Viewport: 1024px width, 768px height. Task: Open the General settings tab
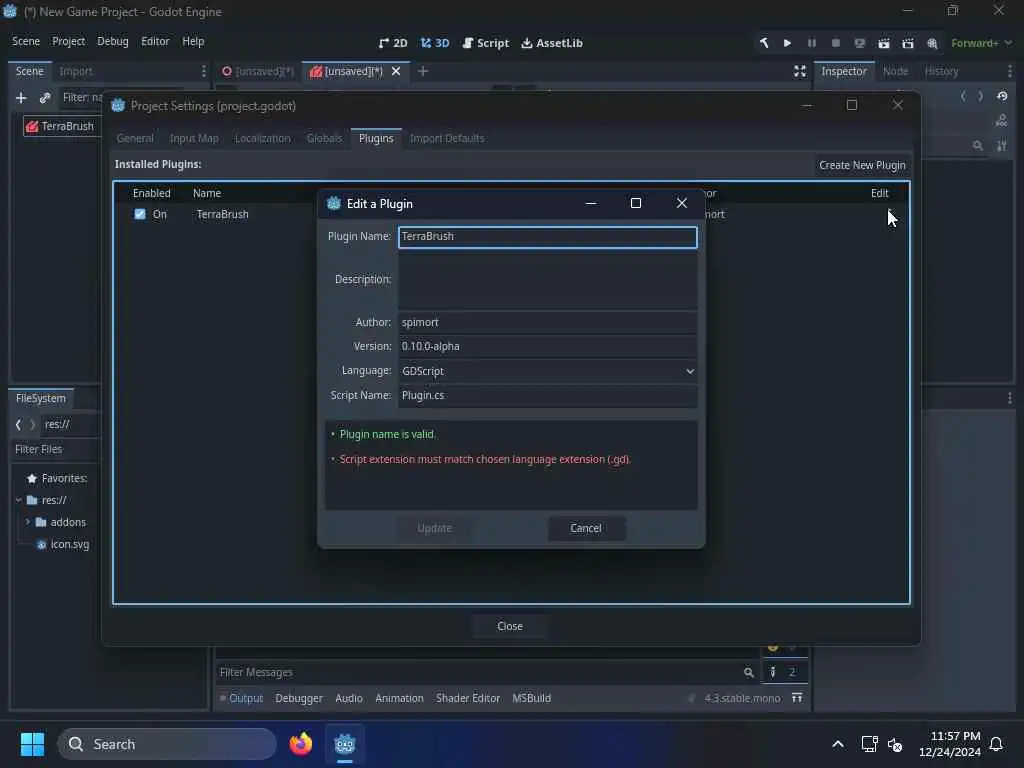point(135,138)
